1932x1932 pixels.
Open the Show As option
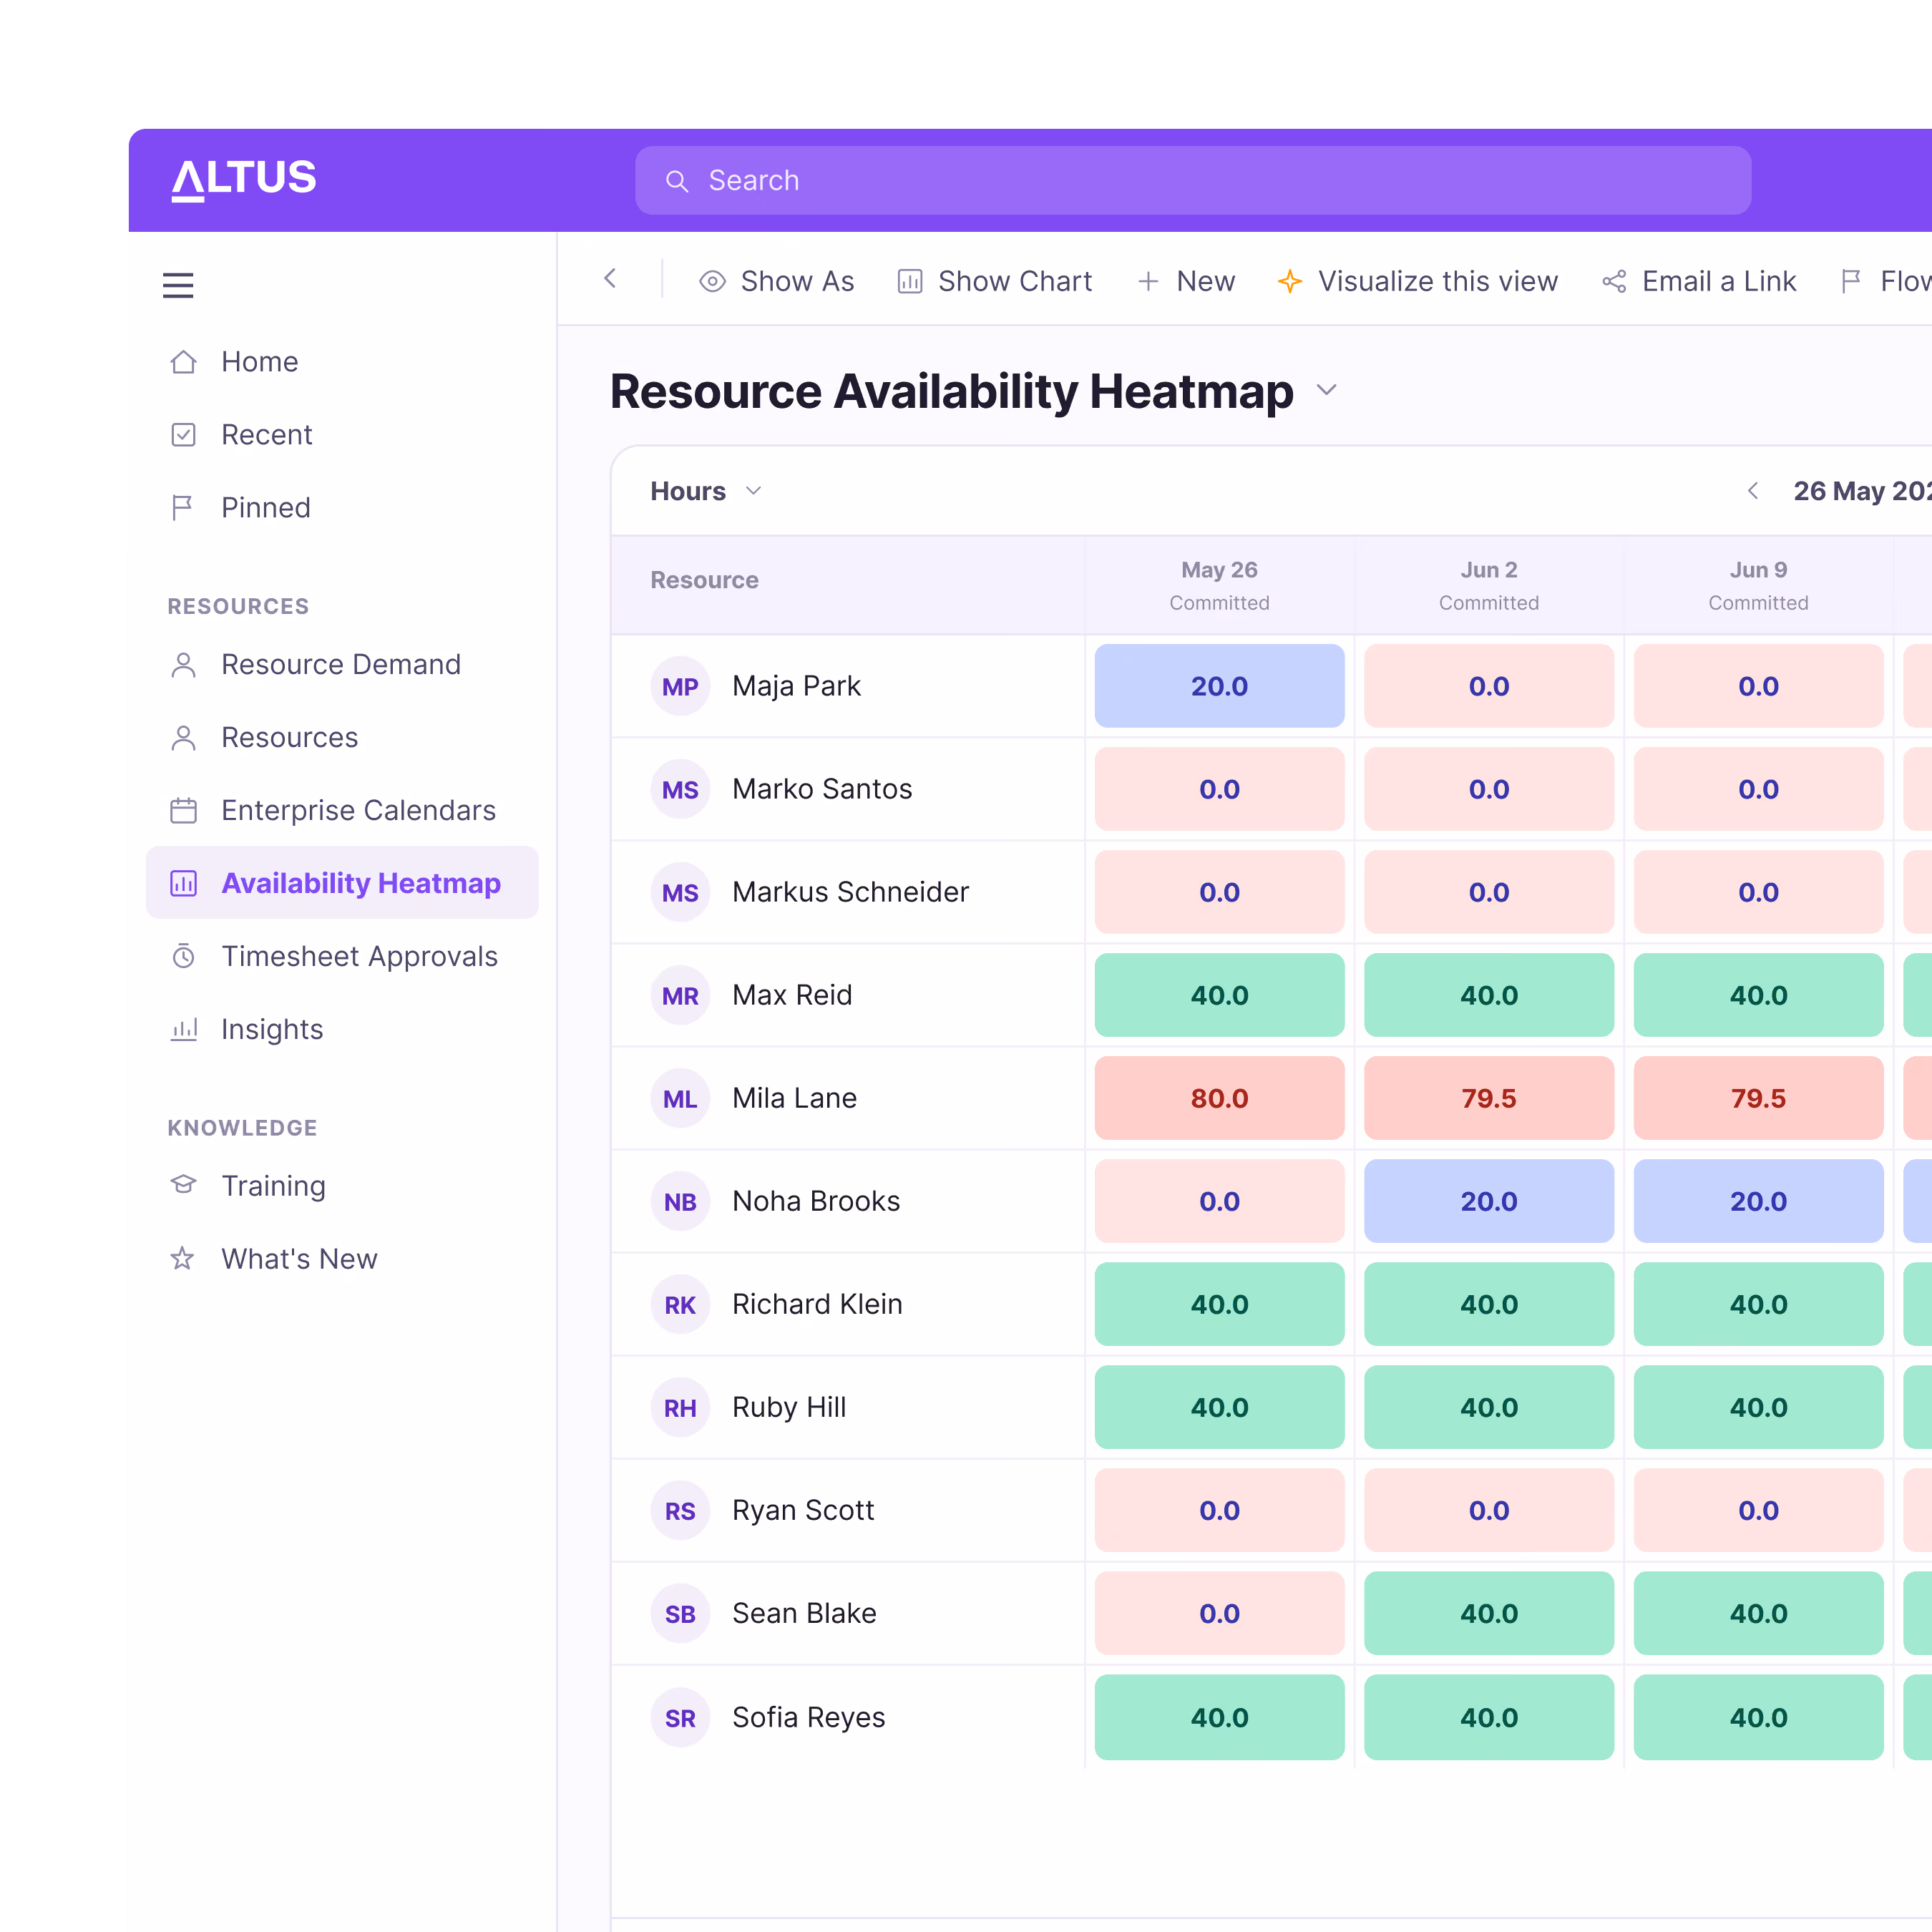[x=776, y=281]
